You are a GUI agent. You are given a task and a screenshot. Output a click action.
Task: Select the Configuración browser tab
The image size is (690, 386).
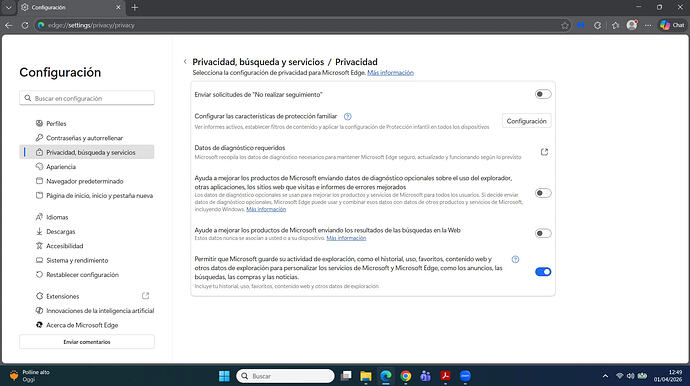[x=71, y=7]
